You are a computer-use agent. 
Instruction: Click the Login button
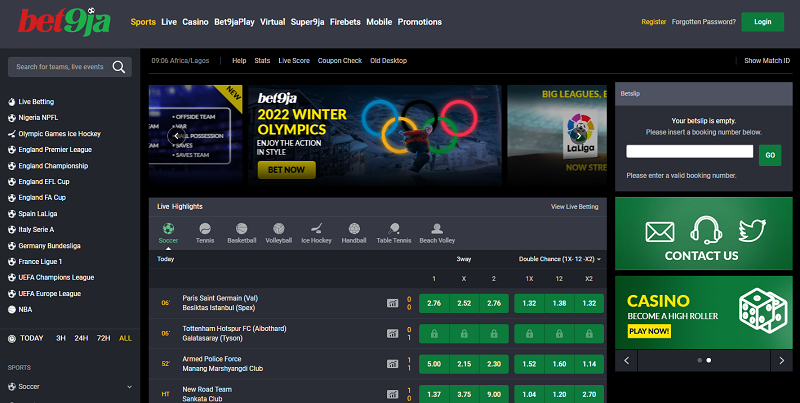point(762,22)
